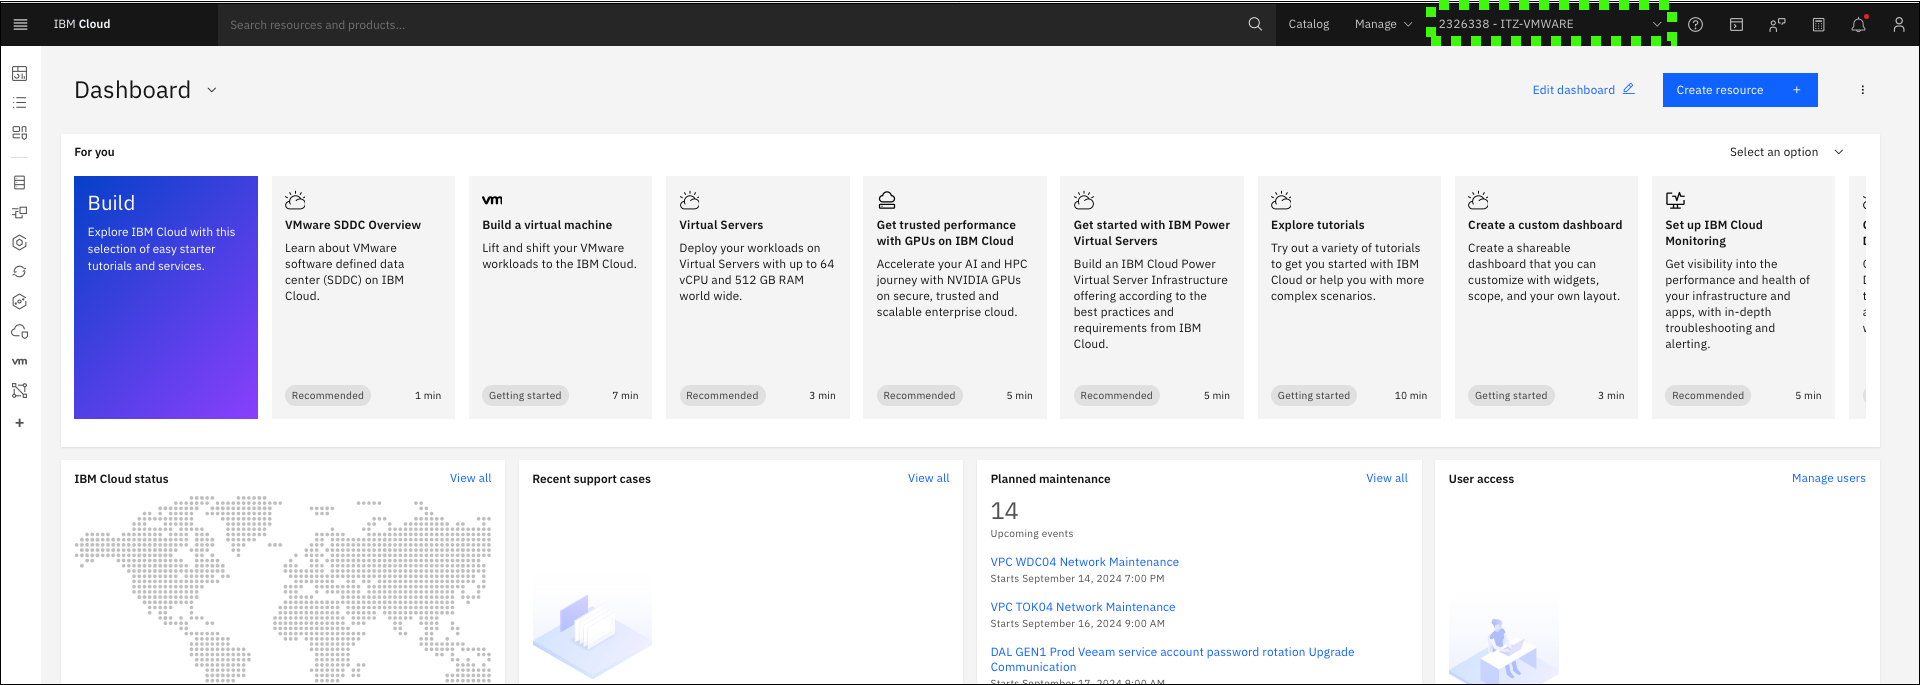Click the plus icon in left sidebar
1920x685 pixels.
click(x=20, y=423)
